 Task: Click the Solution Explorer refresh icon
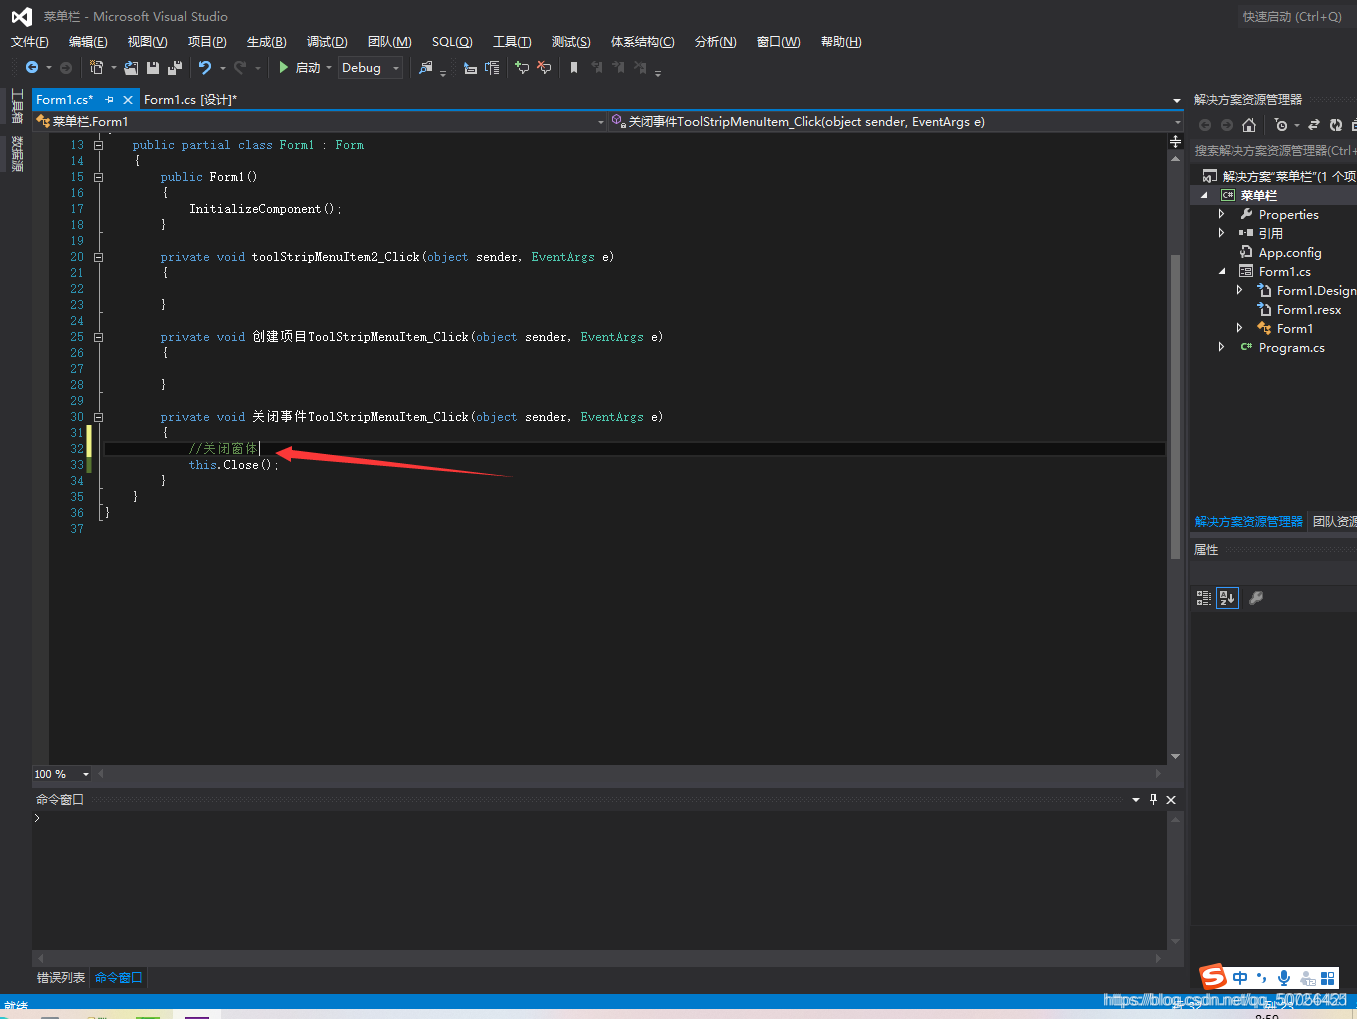1336,125
